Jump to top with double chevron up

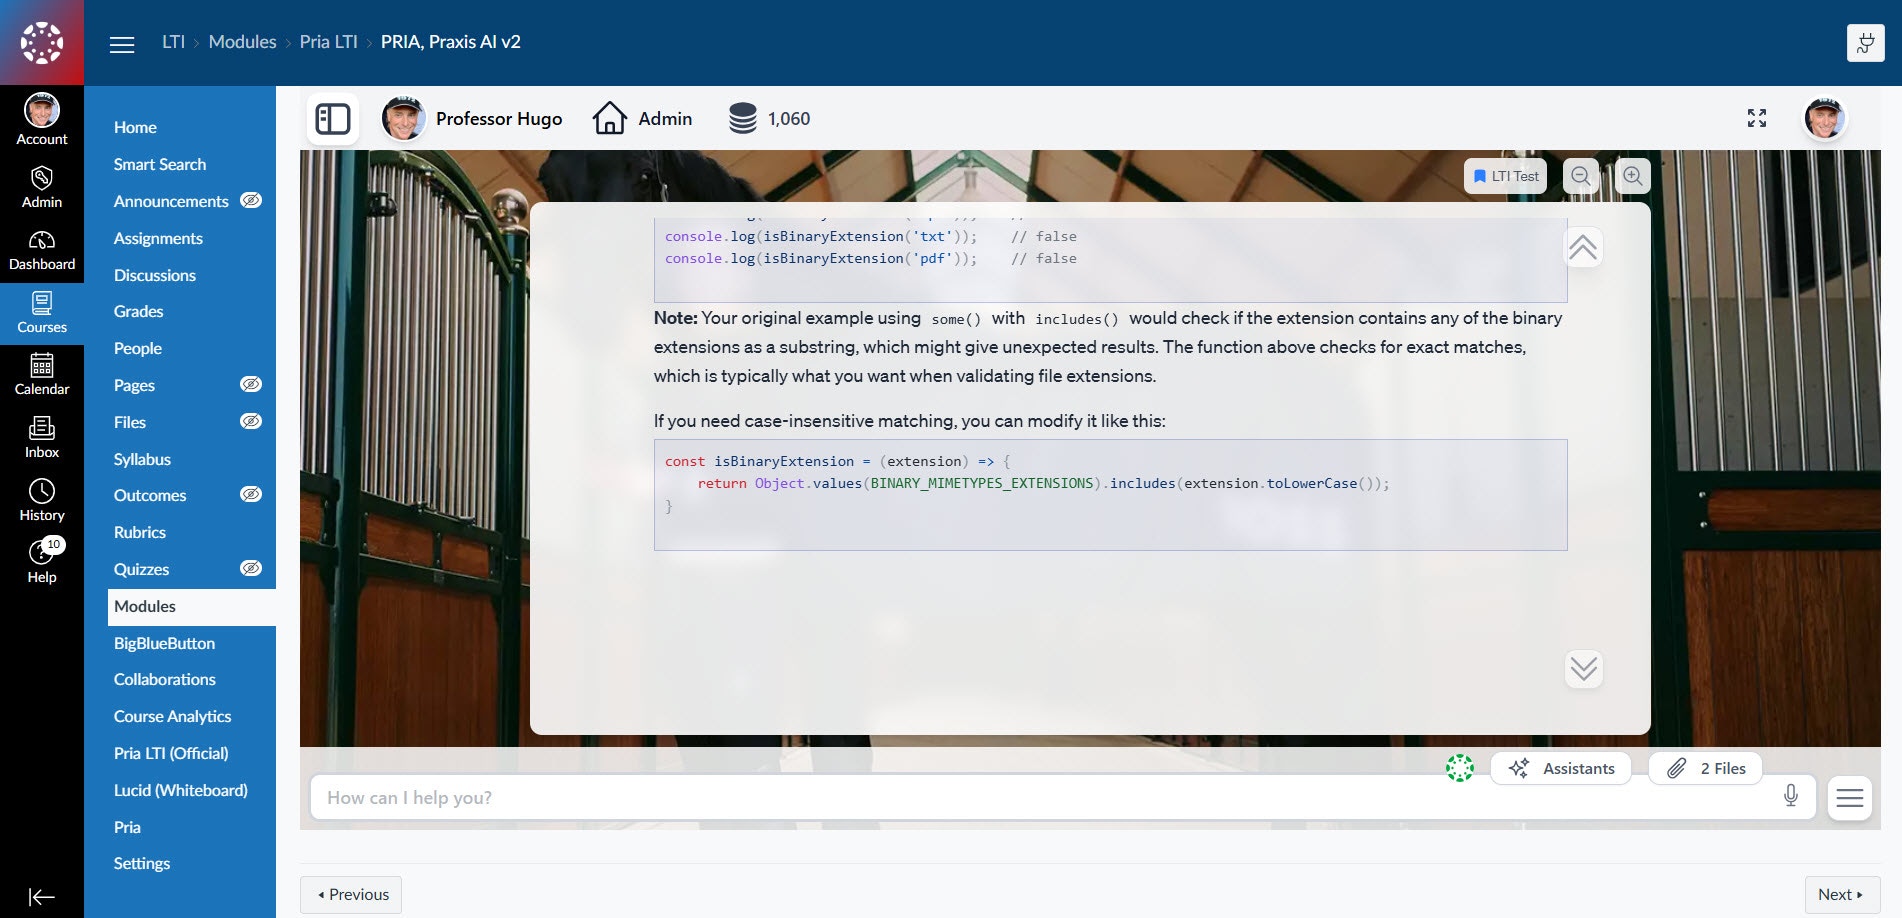1583,248
